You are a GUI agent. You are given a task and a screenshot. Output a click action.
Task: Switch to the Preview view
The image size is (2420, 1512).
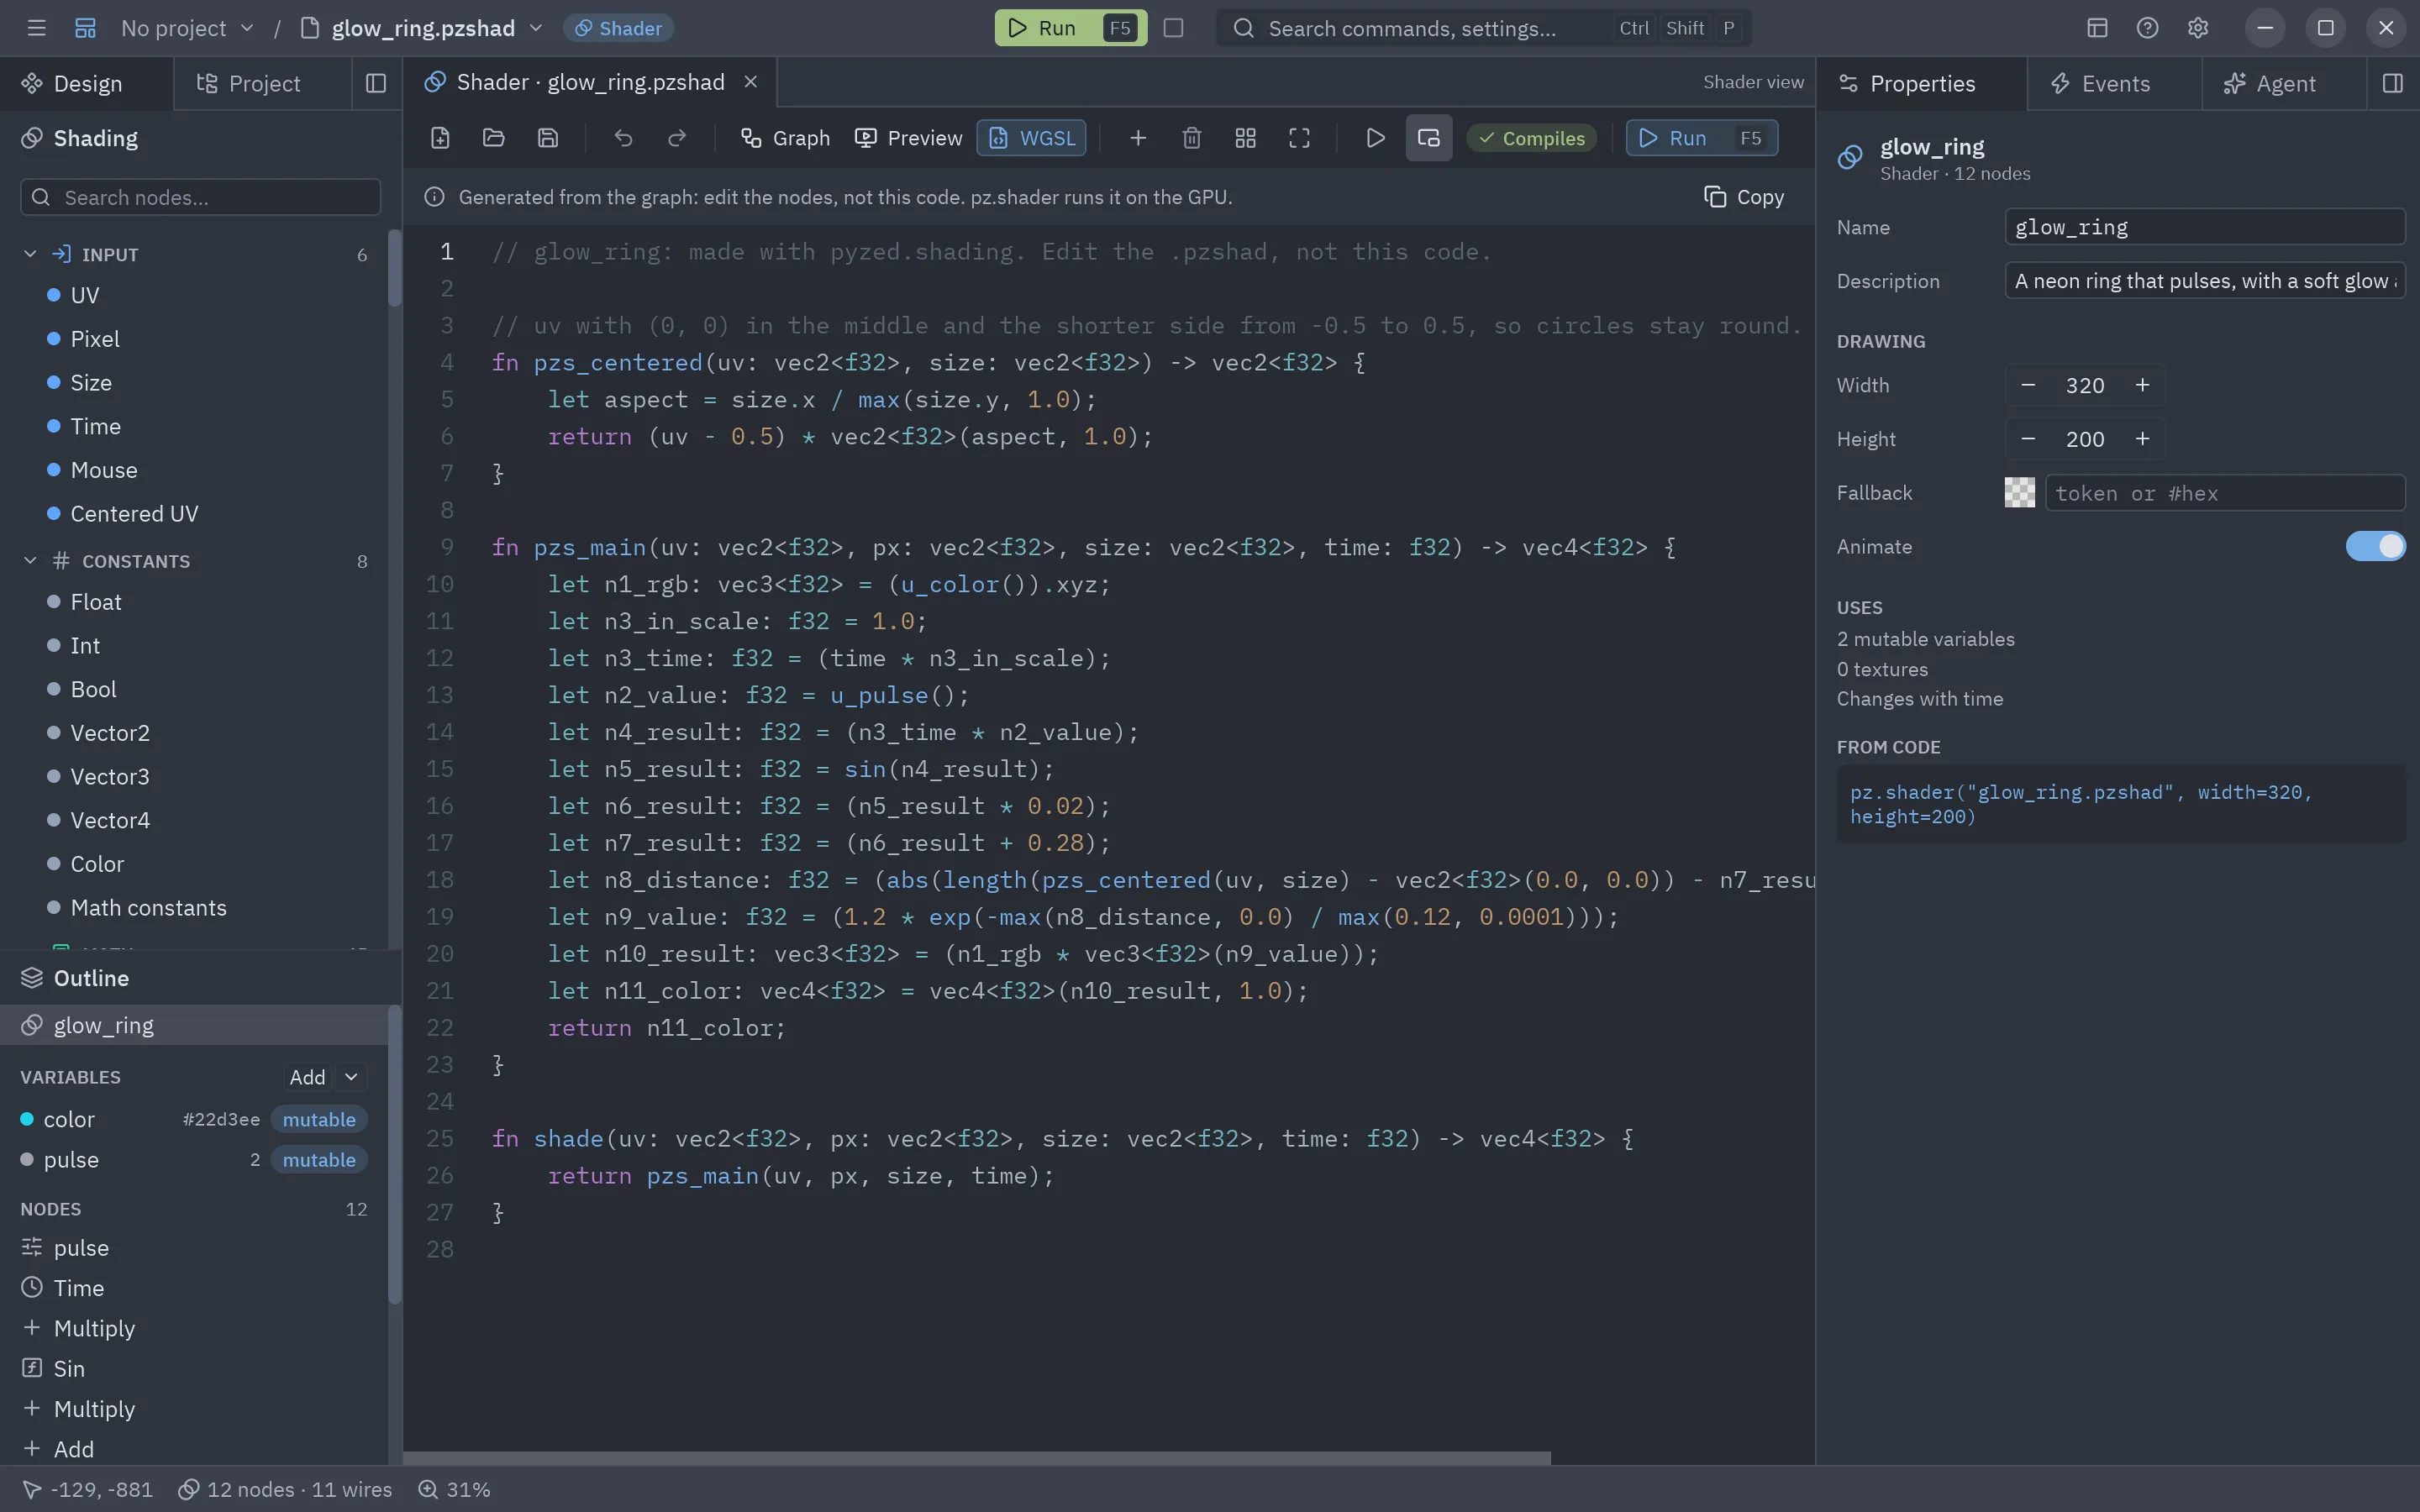pyautogui.click(x=909, y=138)
